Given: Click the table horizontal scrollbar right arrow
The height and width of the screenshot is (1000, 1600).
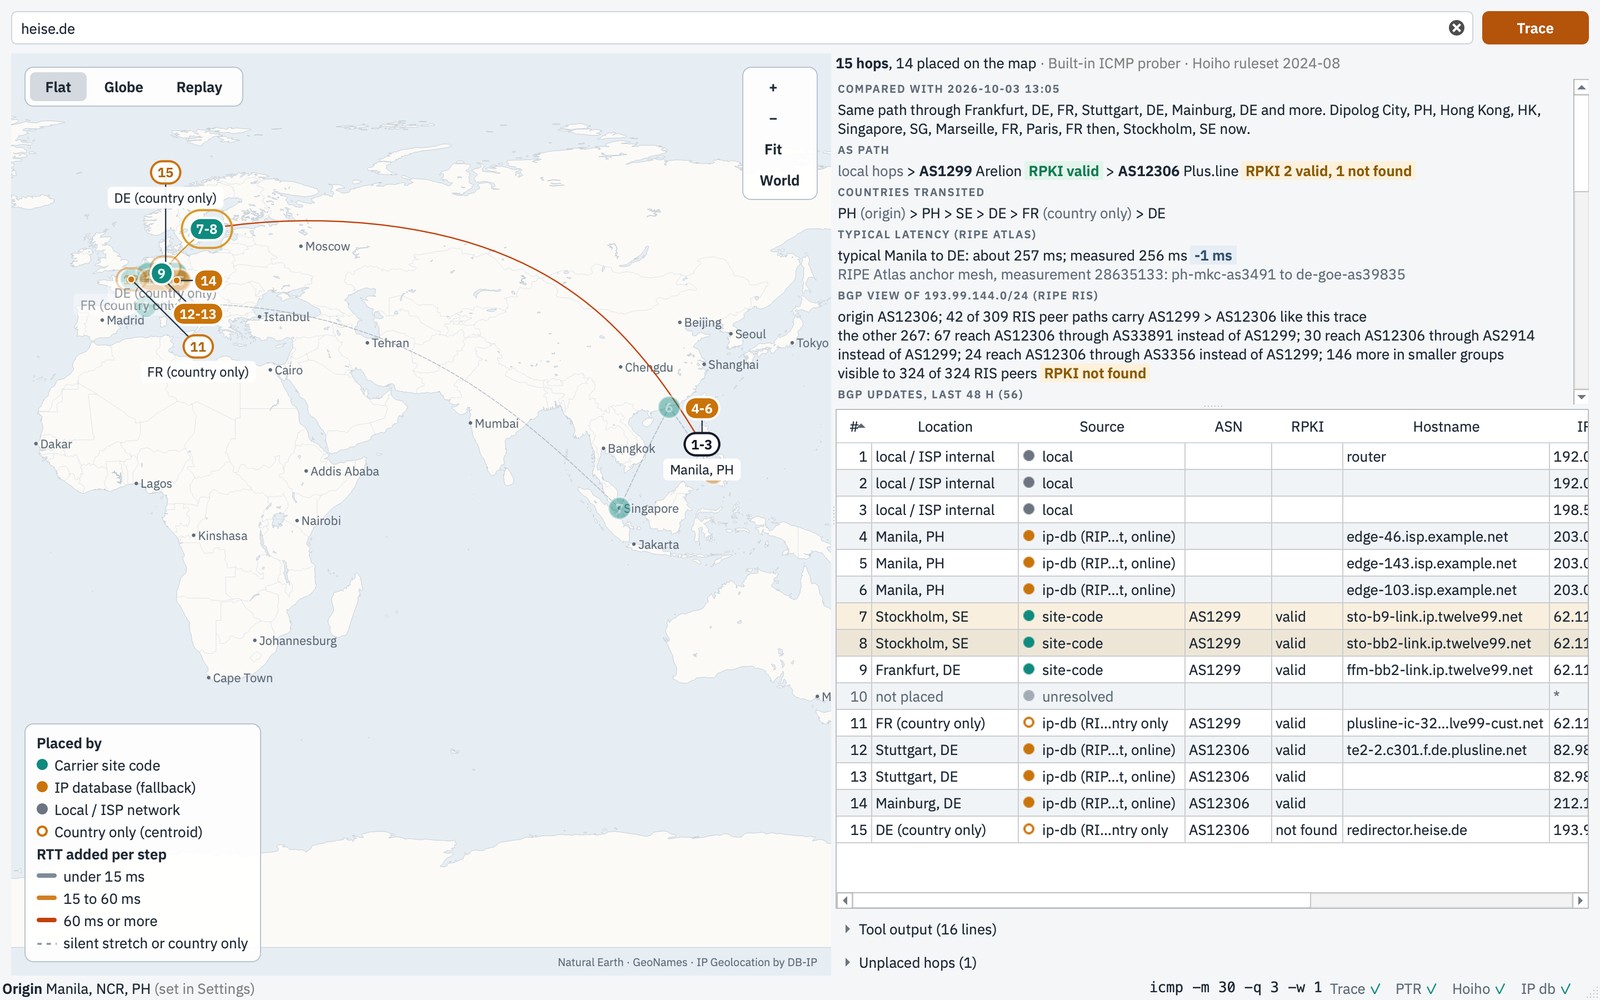Looking at the screenshot, I should (1580, 900).
